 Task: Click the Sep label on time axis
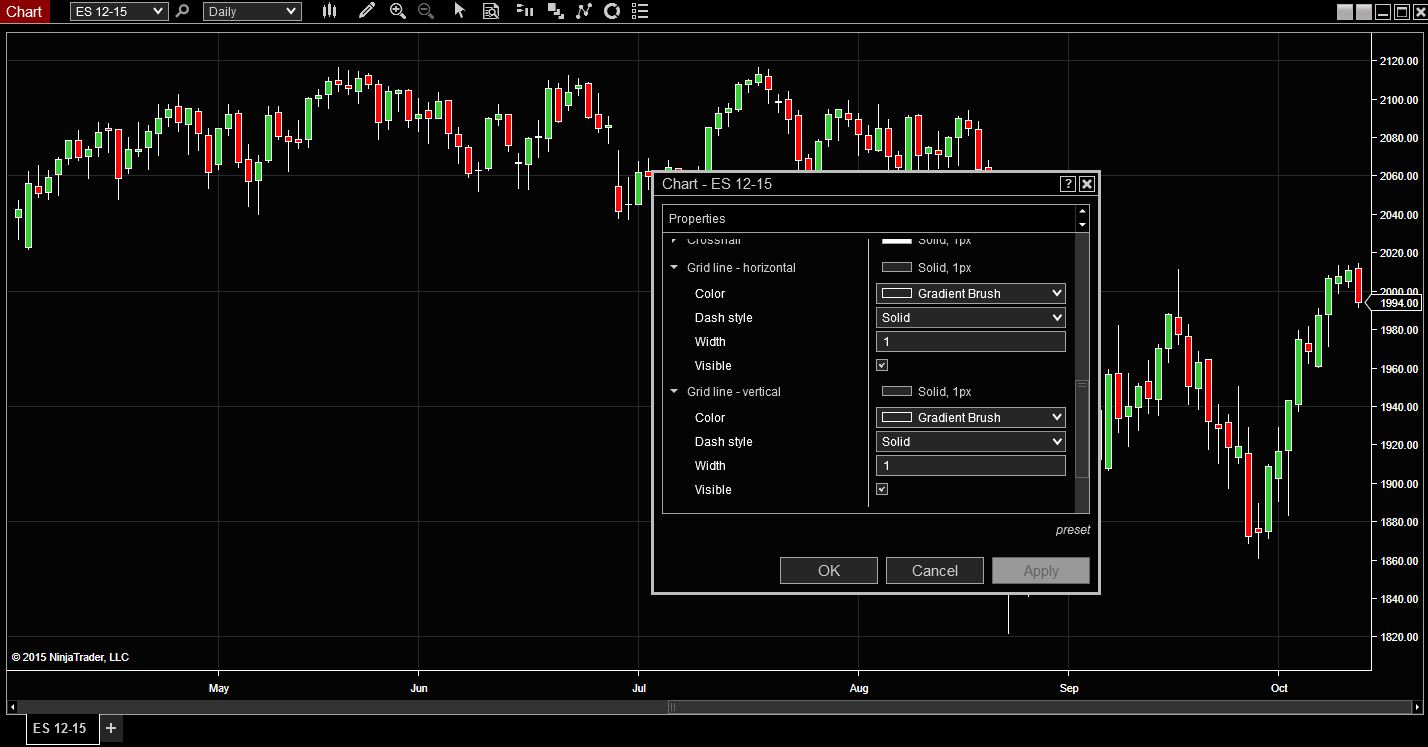pos(1069,688)
